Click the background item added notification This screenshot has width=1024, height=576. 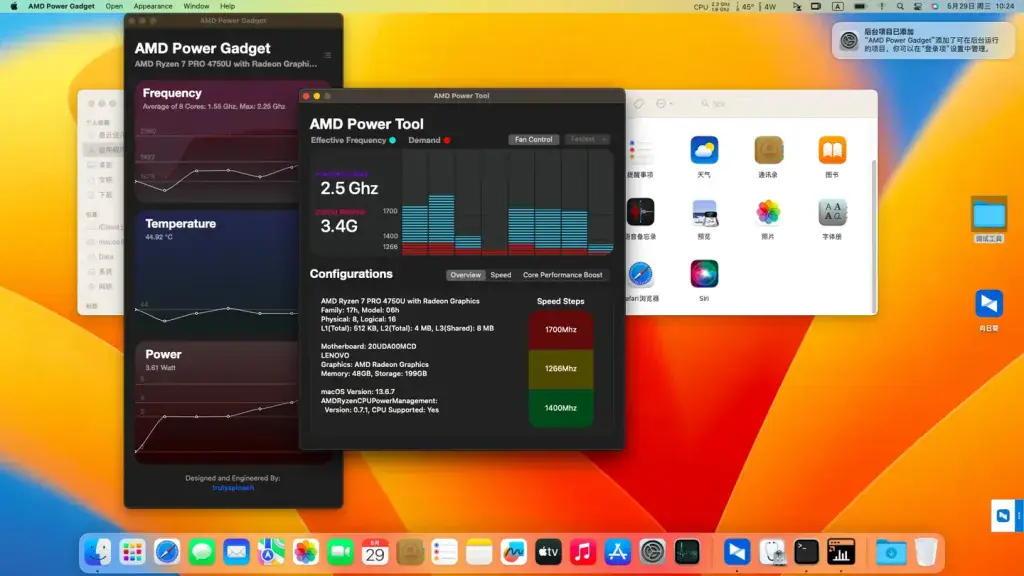click(x=923, y=40)
